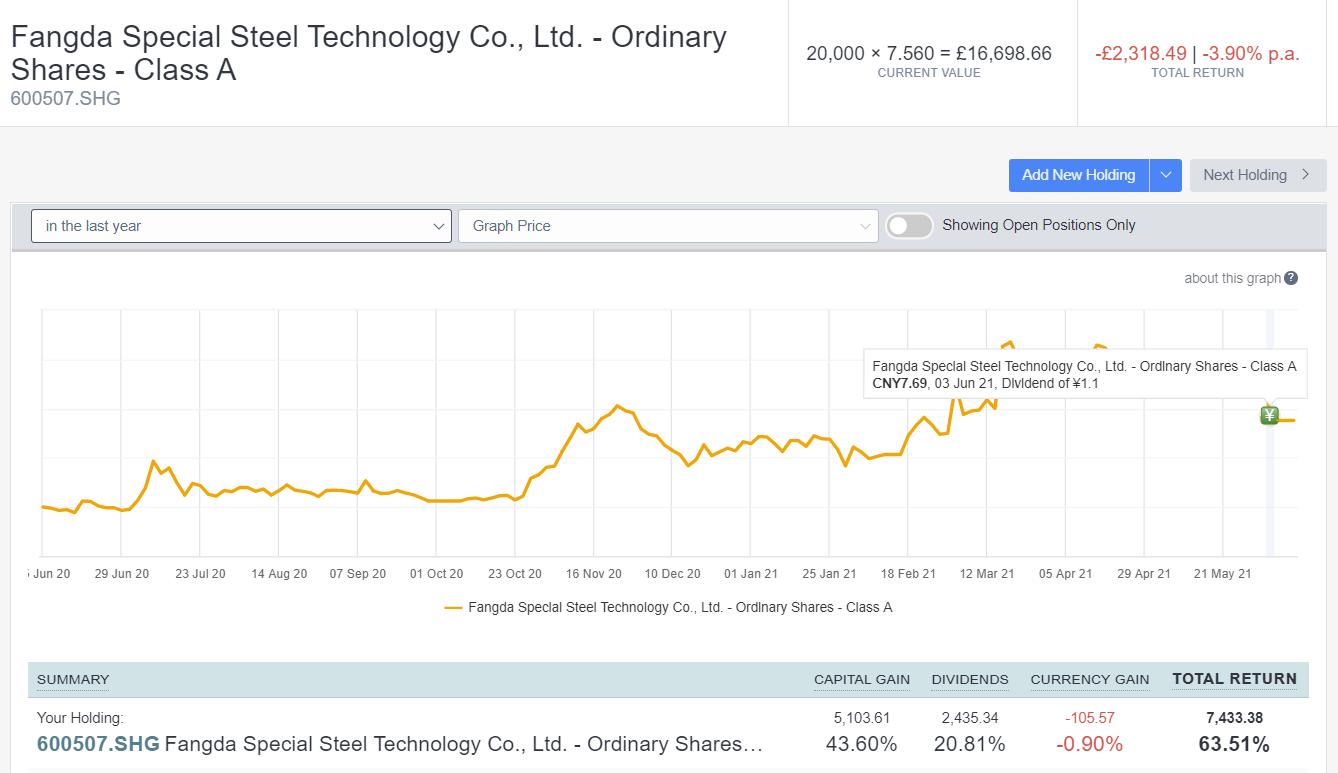
Task: Open the "Graph Price" selector
Action: point(666,226)
